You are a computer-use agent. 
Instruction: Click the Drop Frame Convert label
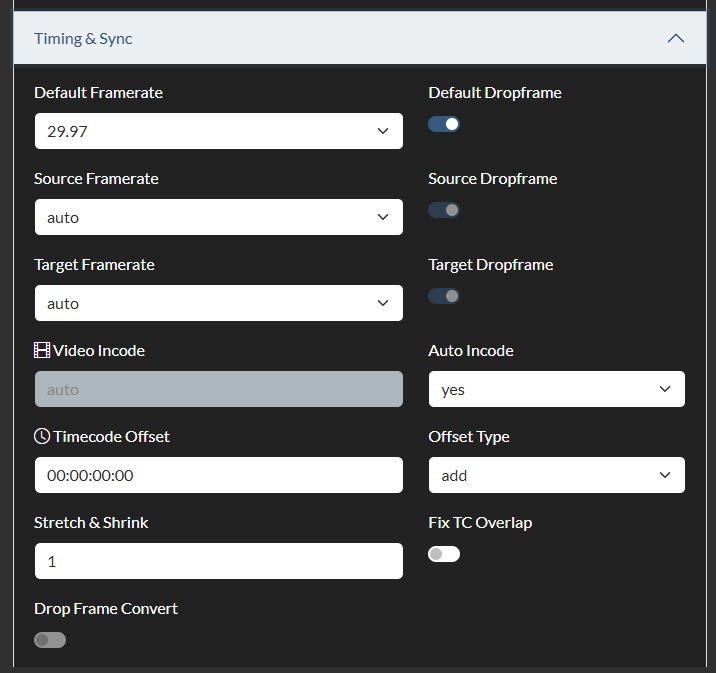click(106, 609)
